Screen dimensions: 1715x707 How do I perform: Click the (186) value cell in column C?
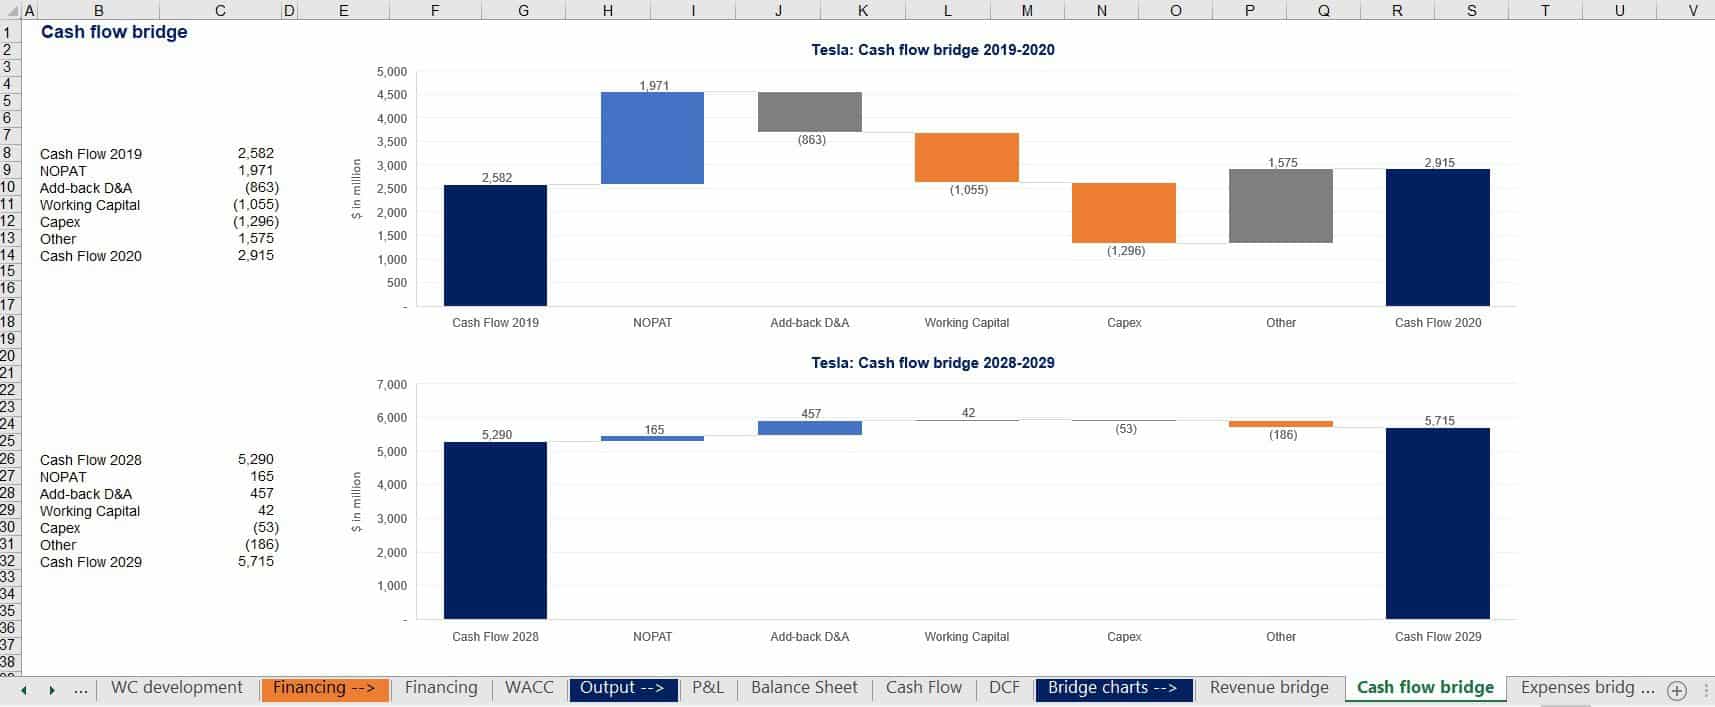point(262,544)
